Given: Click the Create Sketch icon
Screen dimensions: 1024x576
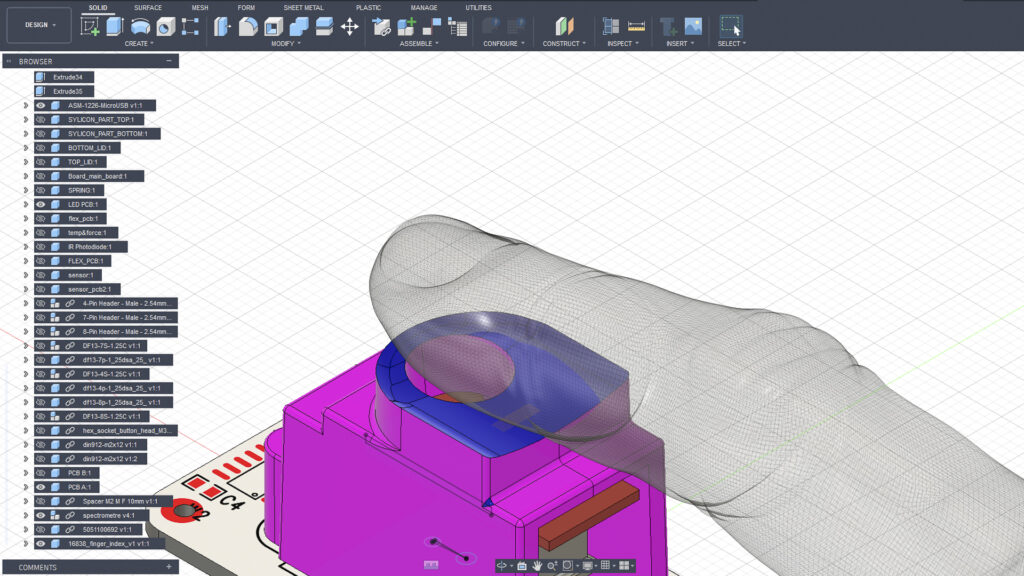Looking at the screenshot, I should tap(90, 27).
